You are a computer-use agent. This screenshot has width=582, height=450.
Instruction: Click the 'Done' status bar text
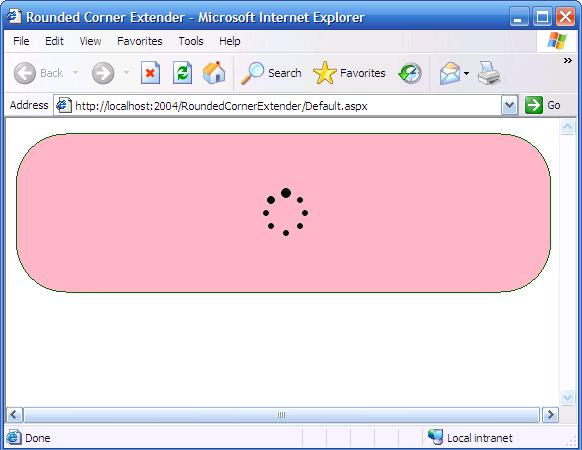[x=37, y=438]
